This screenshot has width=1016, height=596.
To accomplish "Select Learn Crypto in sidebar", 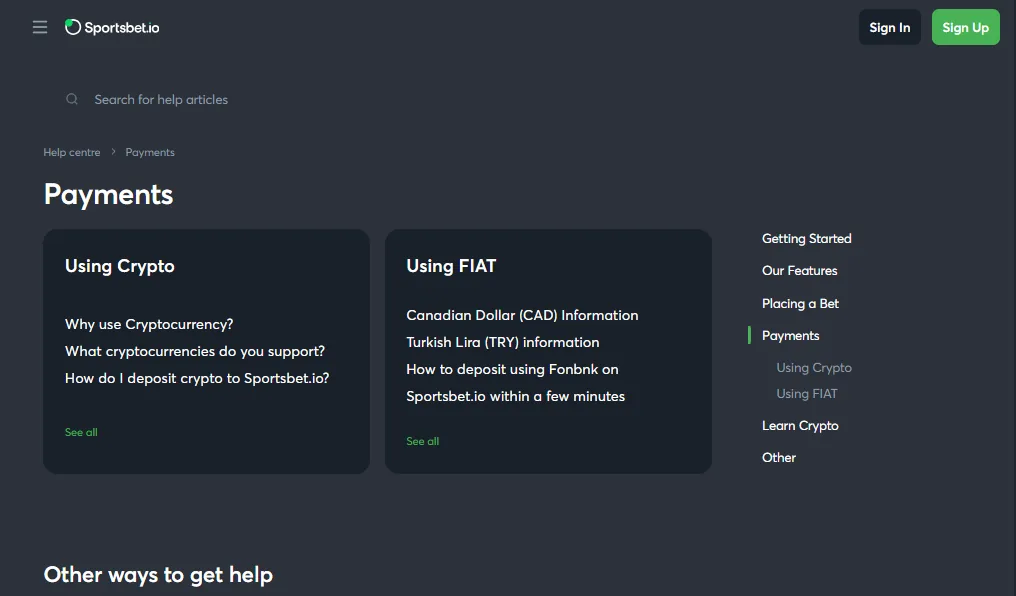I will click(800, 426).
